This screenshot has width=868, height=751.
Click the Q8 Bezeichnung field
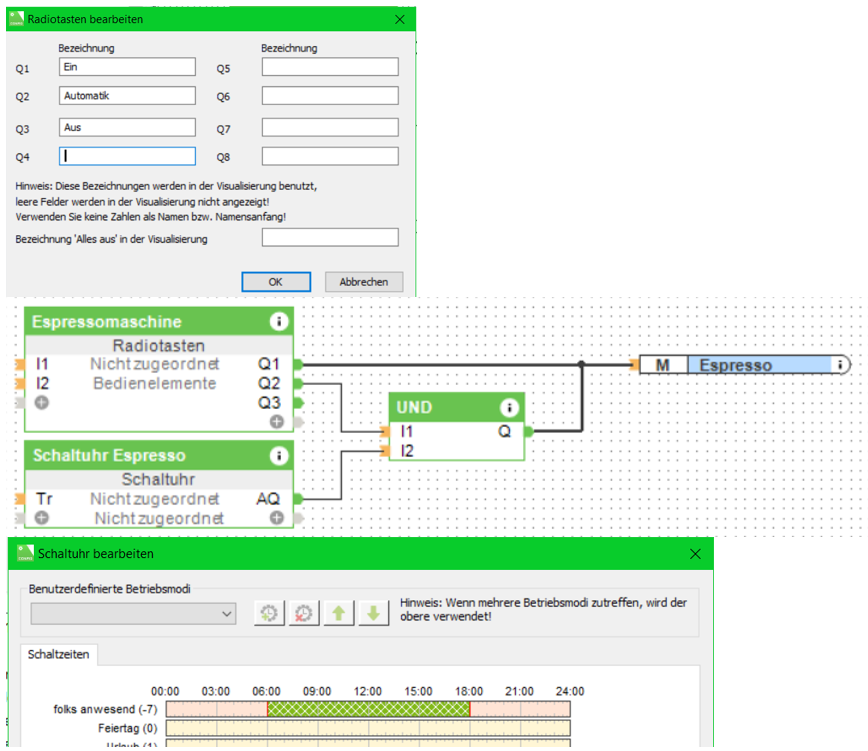330,156
